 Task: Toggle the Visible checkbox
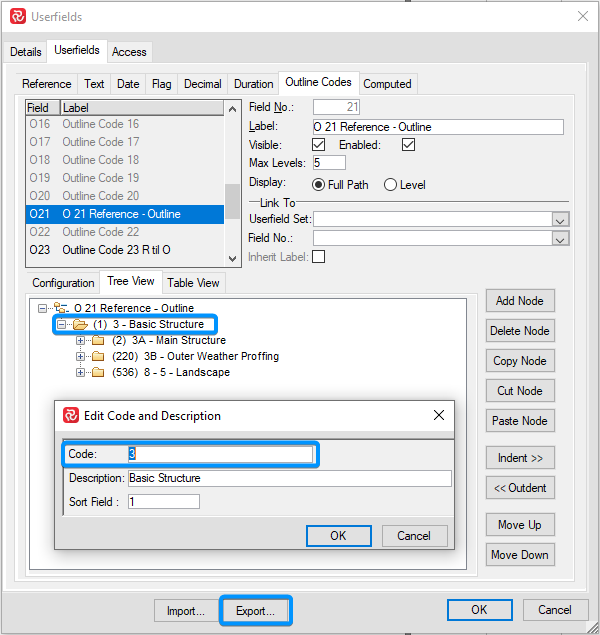(319, 145)
